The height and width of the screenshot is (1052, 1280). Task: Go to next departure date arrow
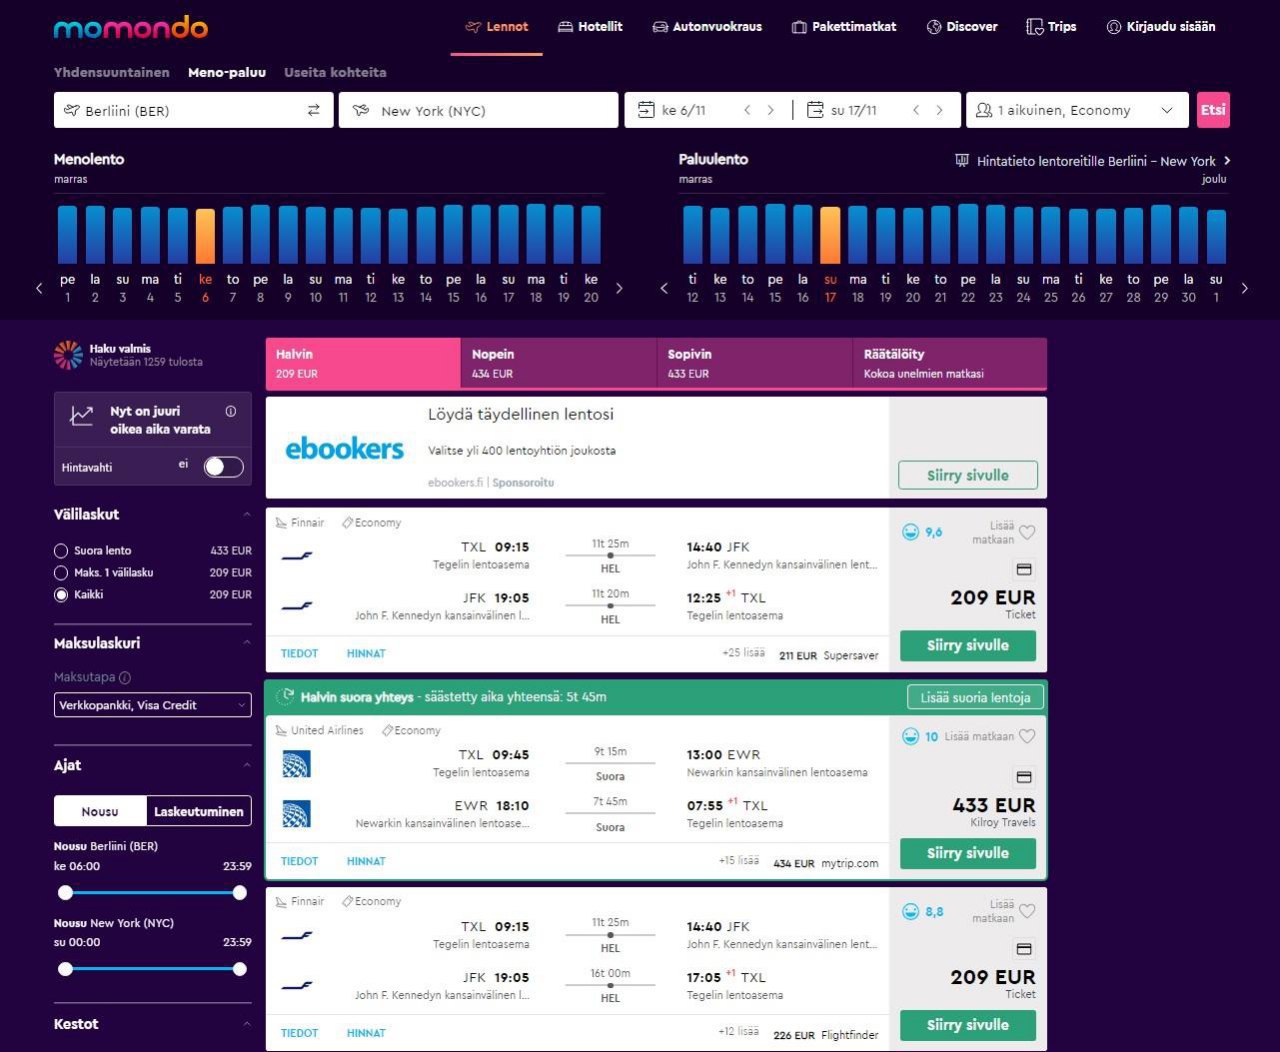click(771, 110)
